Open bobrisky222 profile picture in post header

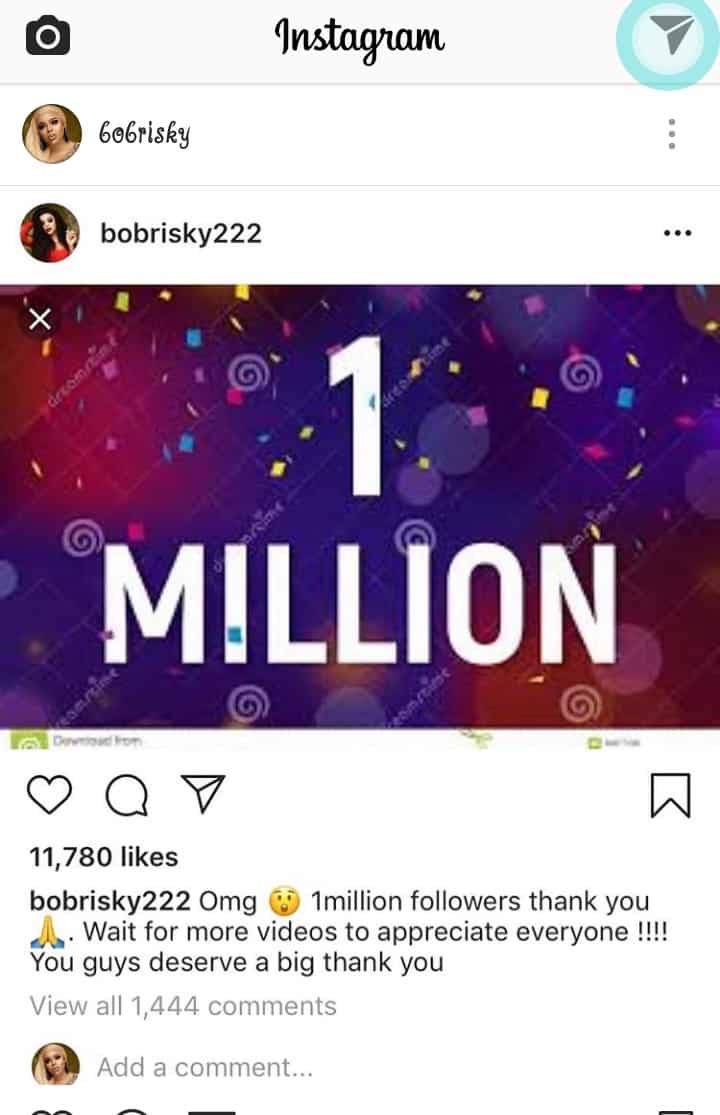[50, 233]
